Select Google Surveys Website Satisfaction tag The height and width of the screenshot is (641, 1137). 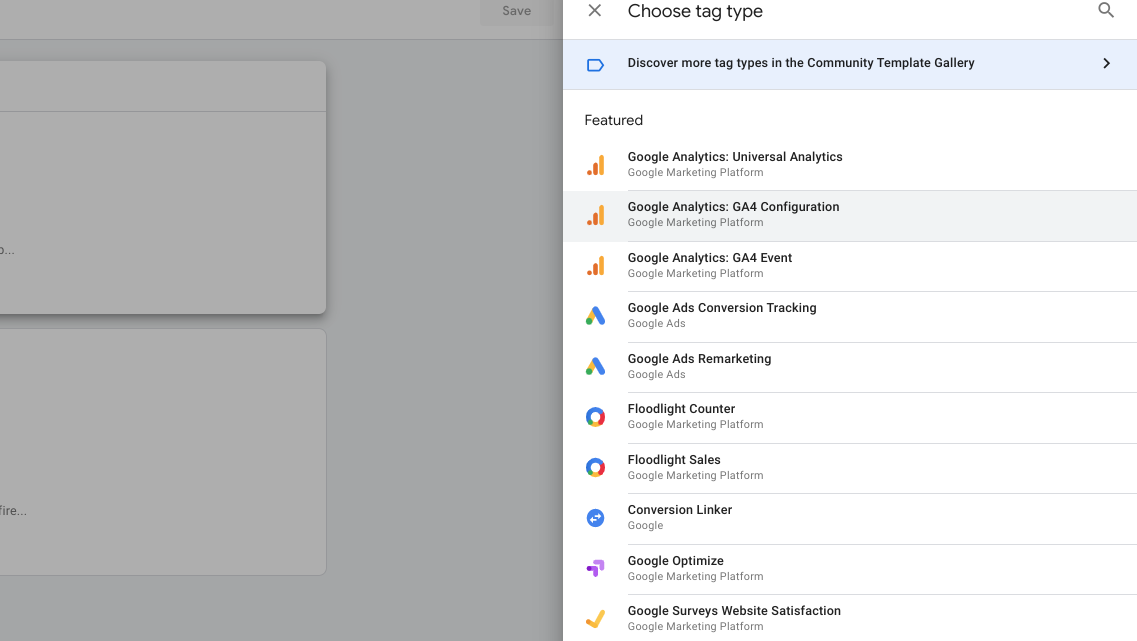[x=850, y=618]
